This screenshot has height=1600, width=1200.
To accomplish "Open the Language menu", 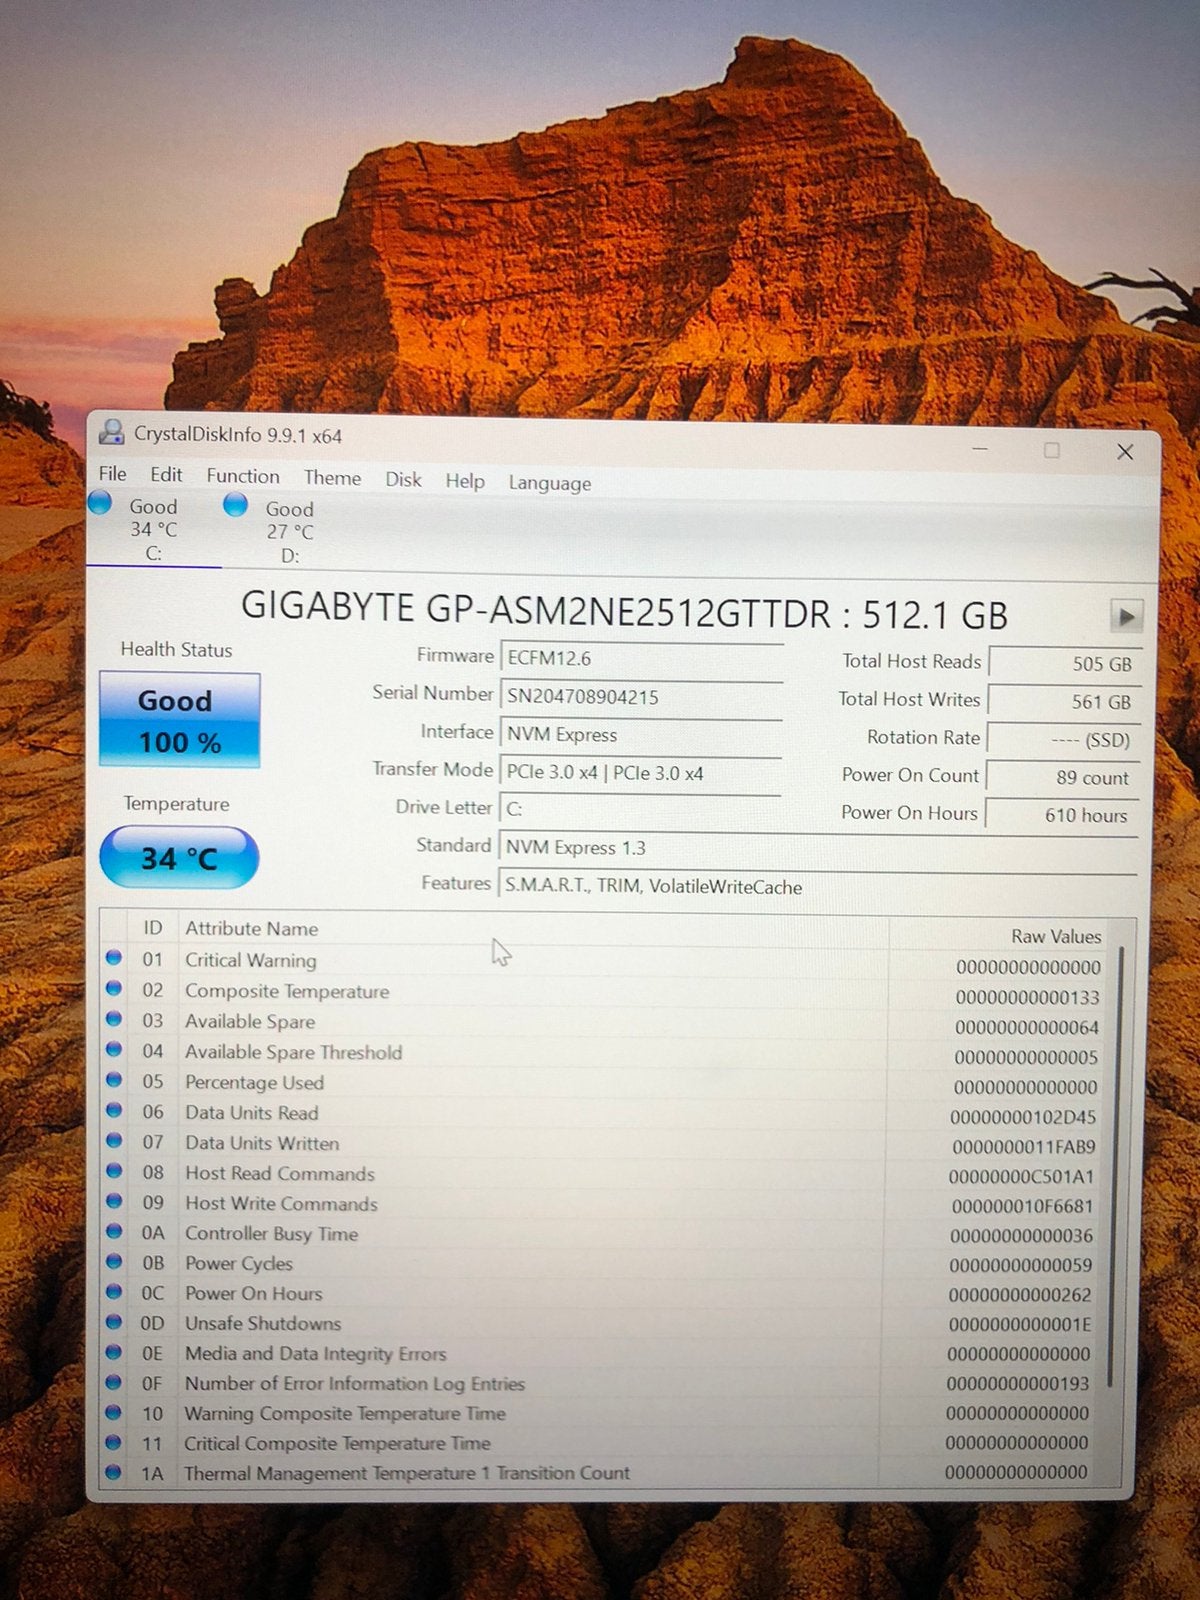I will tap(549, 483).
